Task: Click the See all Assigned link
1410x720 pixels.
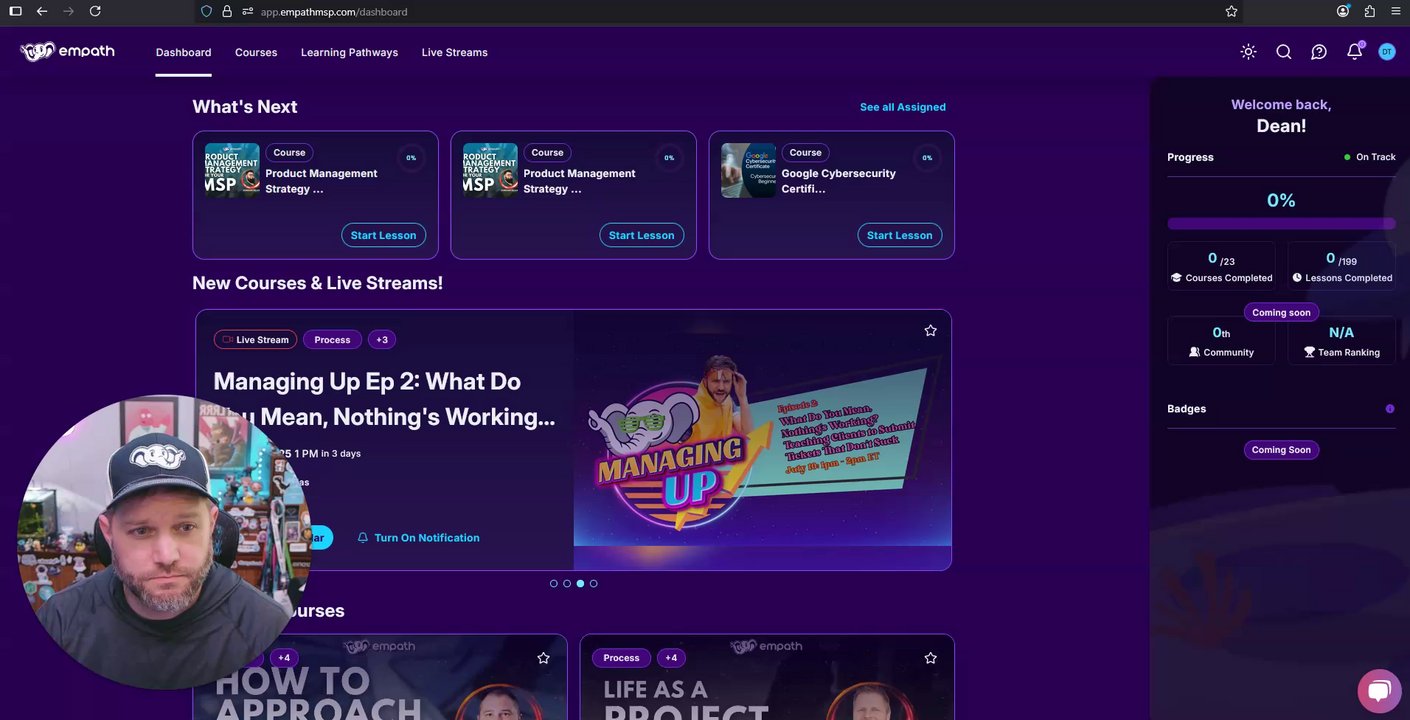Action: pyautogui.click(x=903, y=107)
